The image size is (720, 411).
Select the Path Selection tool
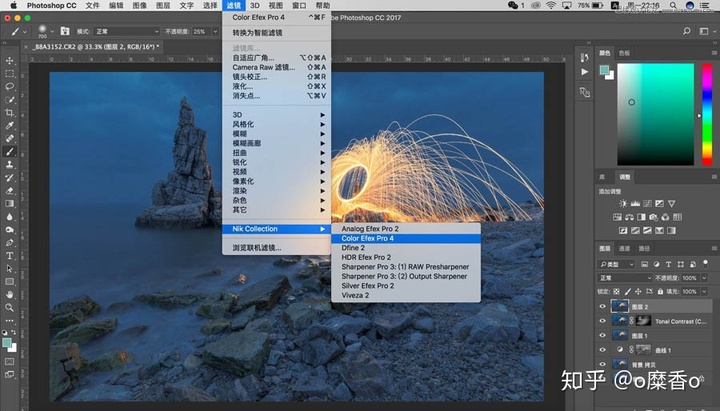[9, 269]
